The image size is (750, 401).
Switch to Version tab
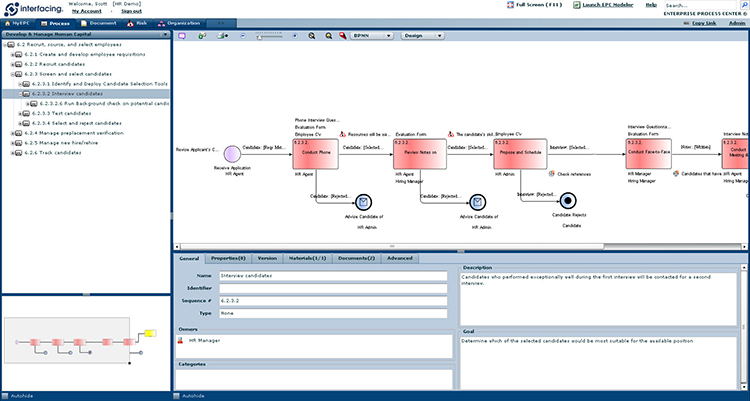point(267,258)
